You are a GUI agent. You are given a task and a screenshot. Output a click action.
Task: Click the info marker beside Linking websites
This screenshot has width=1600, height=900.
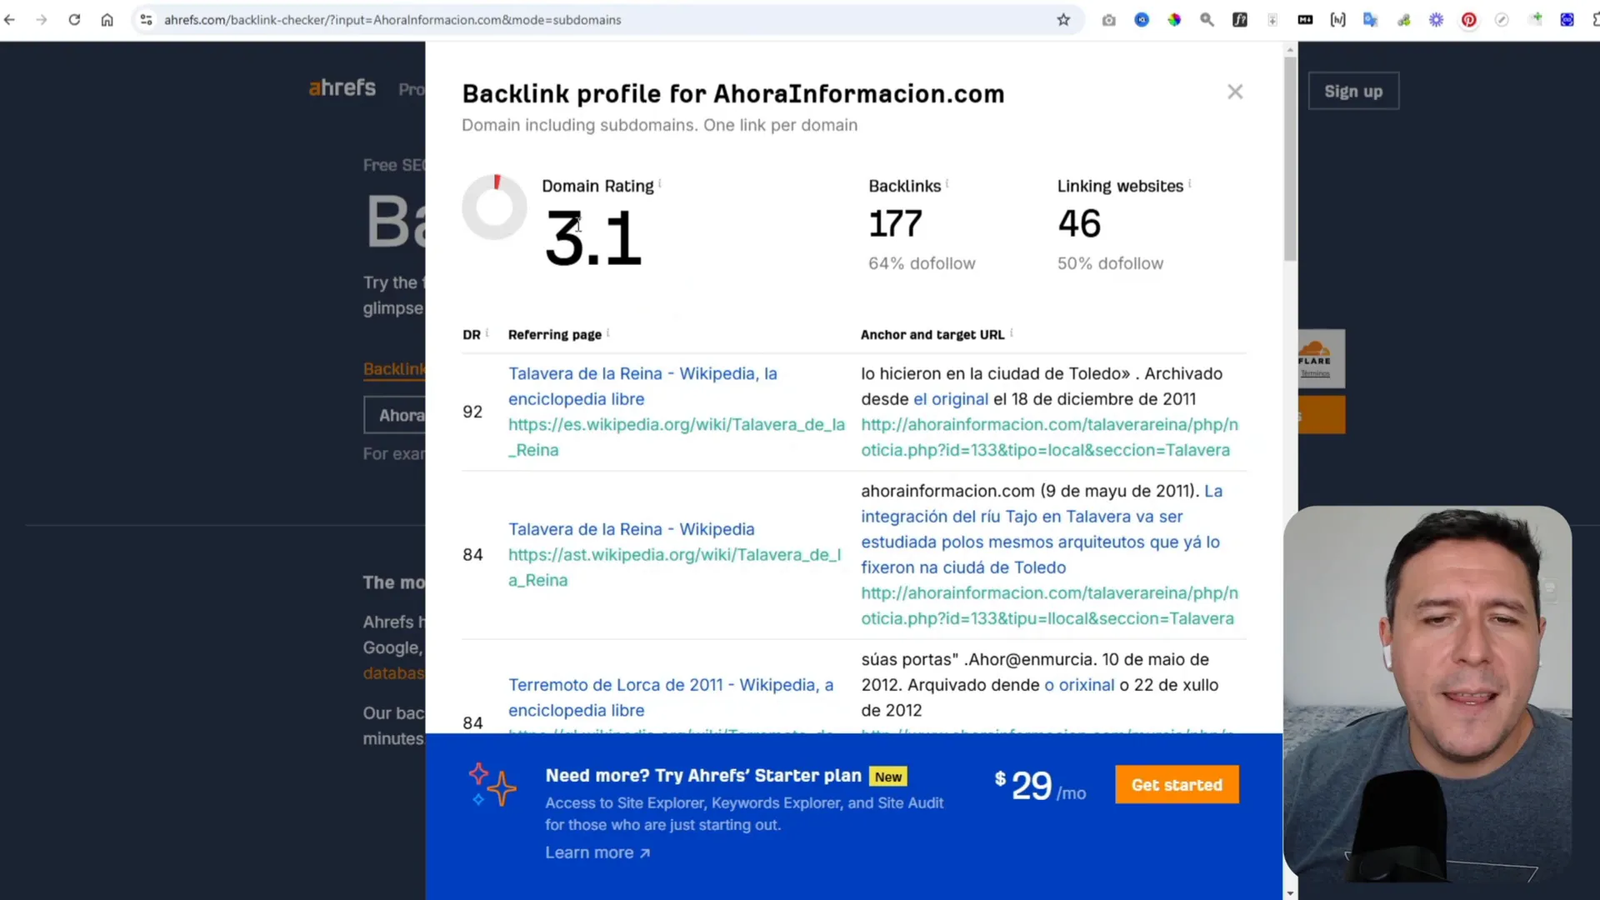point(1188,183)
